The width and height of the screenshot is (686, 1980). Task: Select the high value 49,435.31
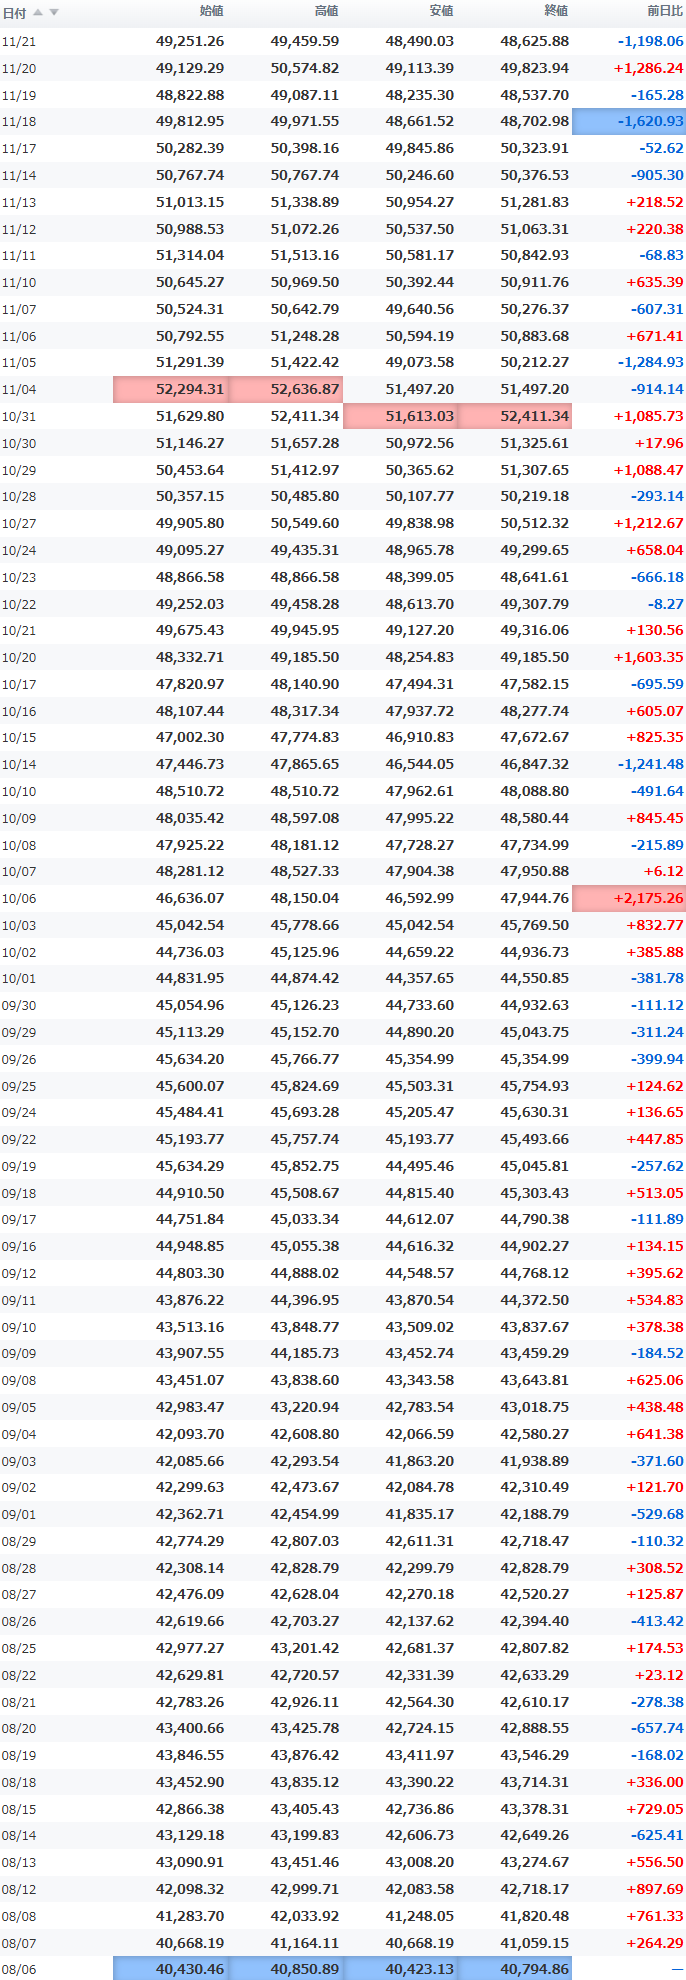(x=305, y=550)
